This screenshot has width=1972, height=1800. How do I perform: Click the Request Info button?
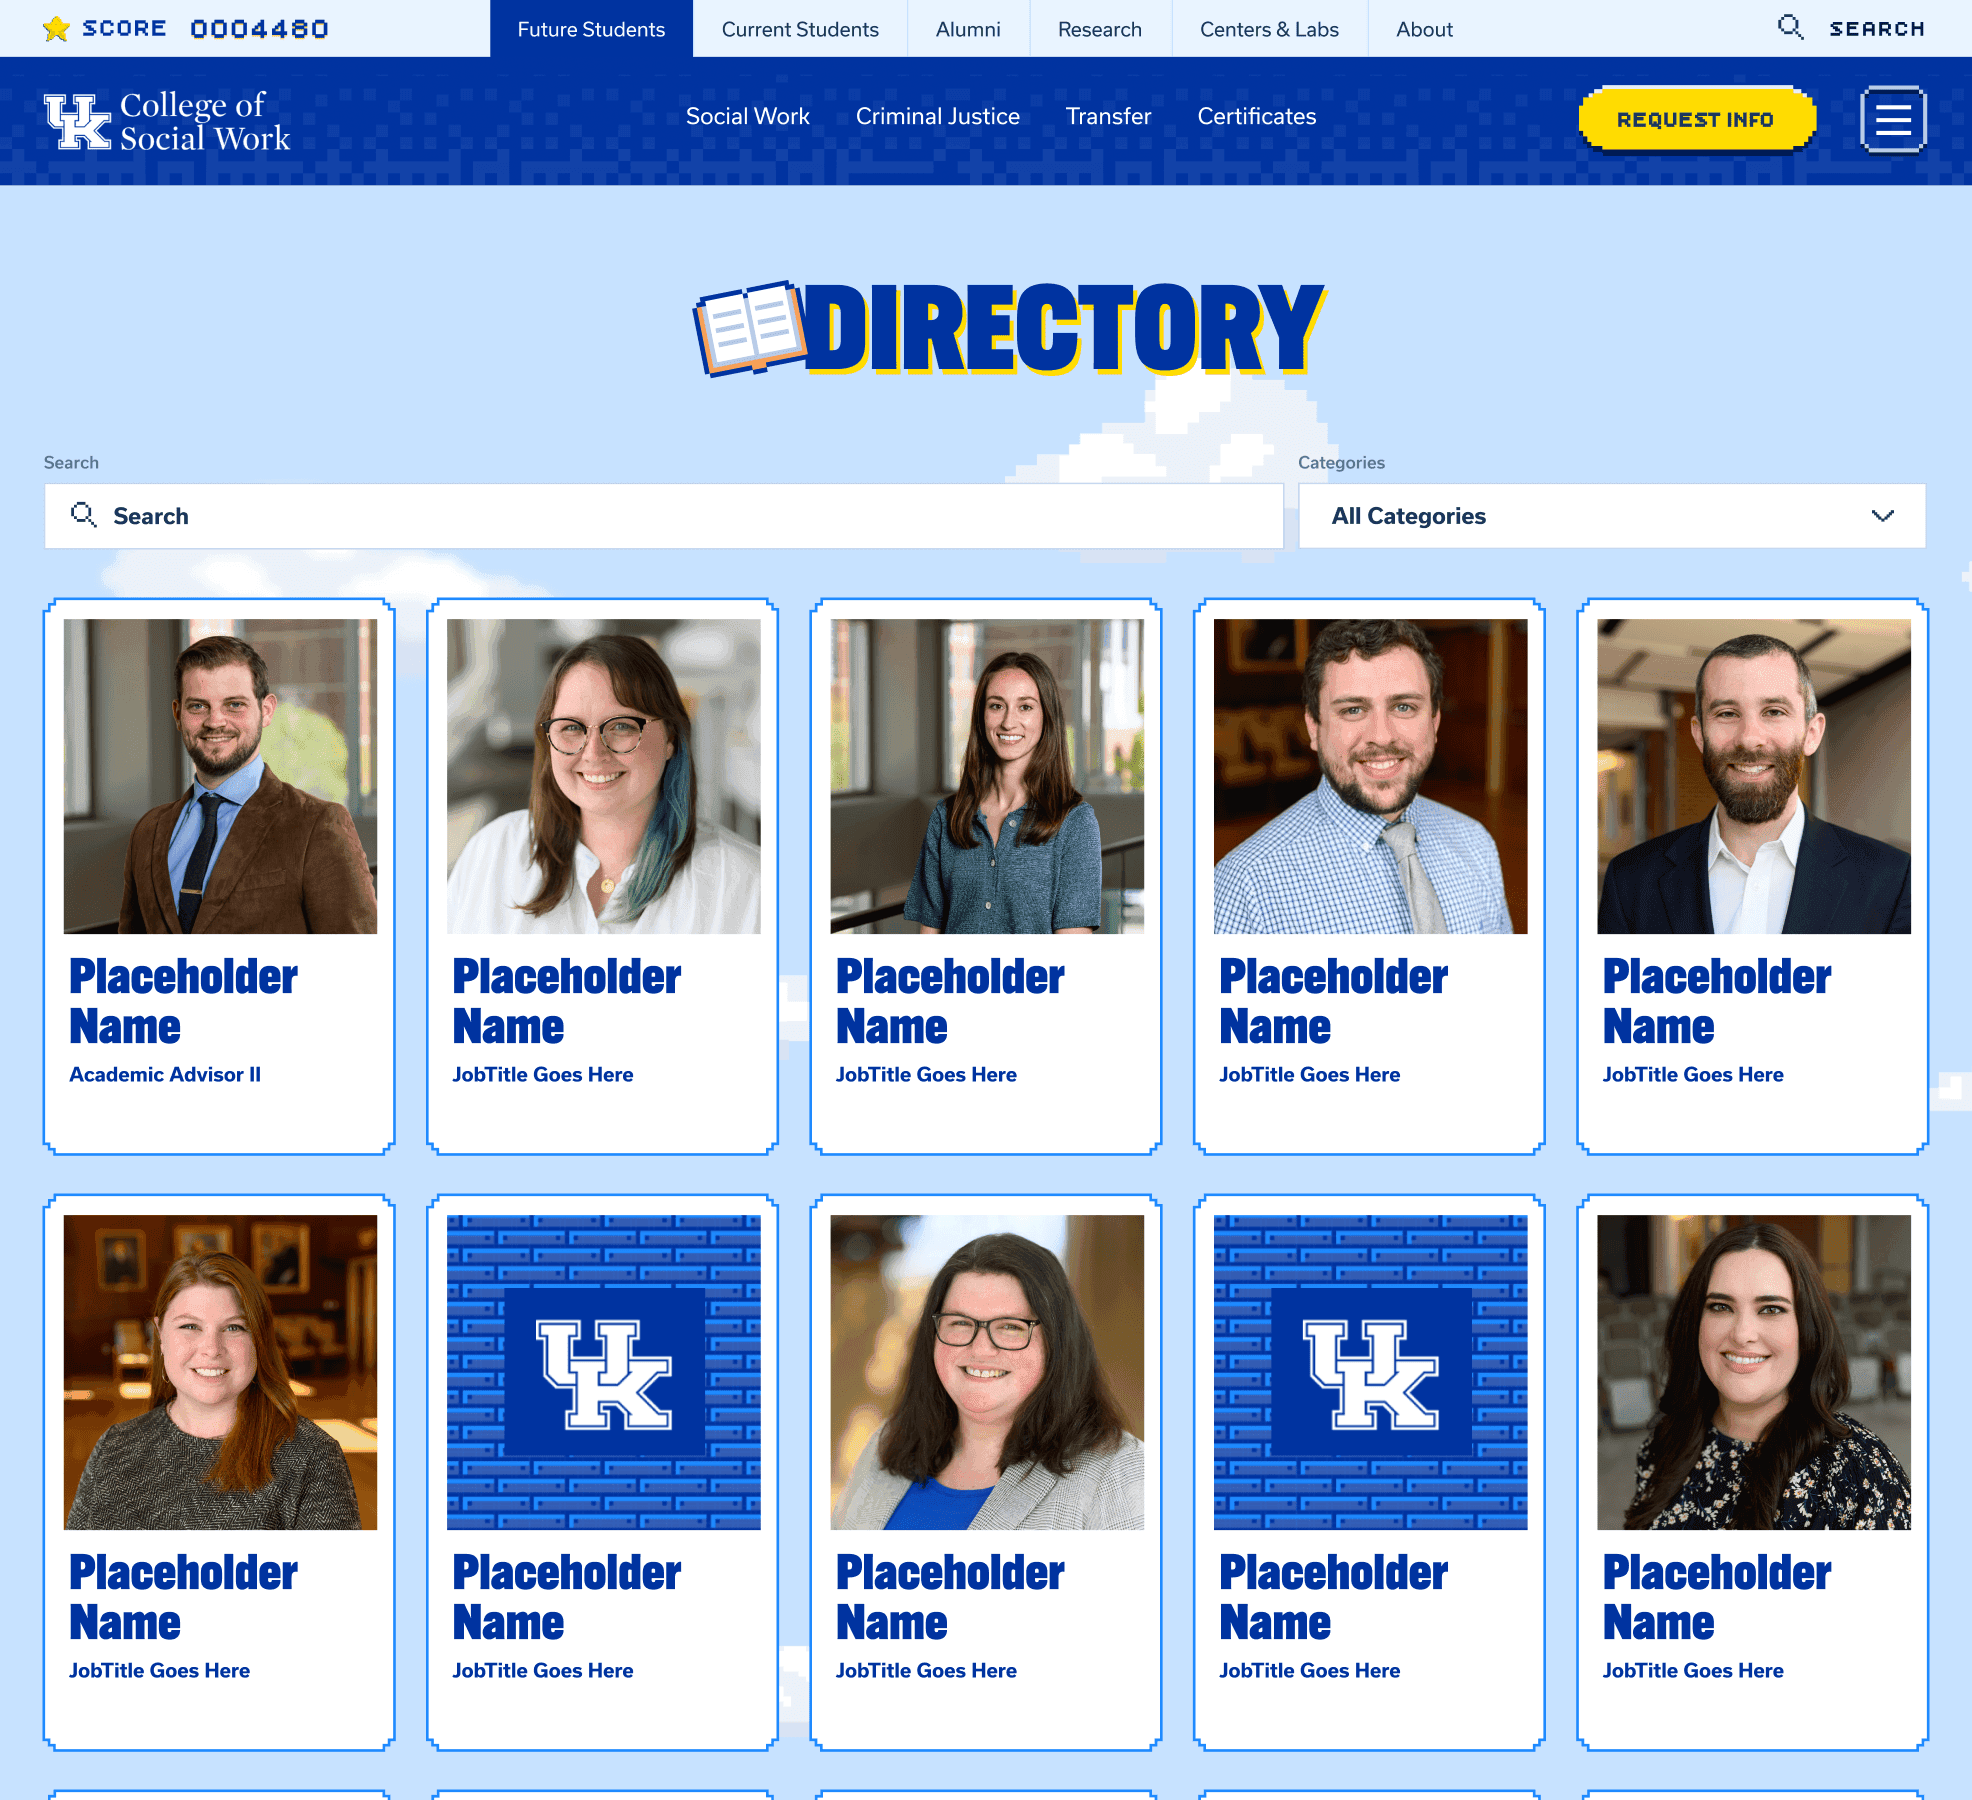pos(1696,119)
